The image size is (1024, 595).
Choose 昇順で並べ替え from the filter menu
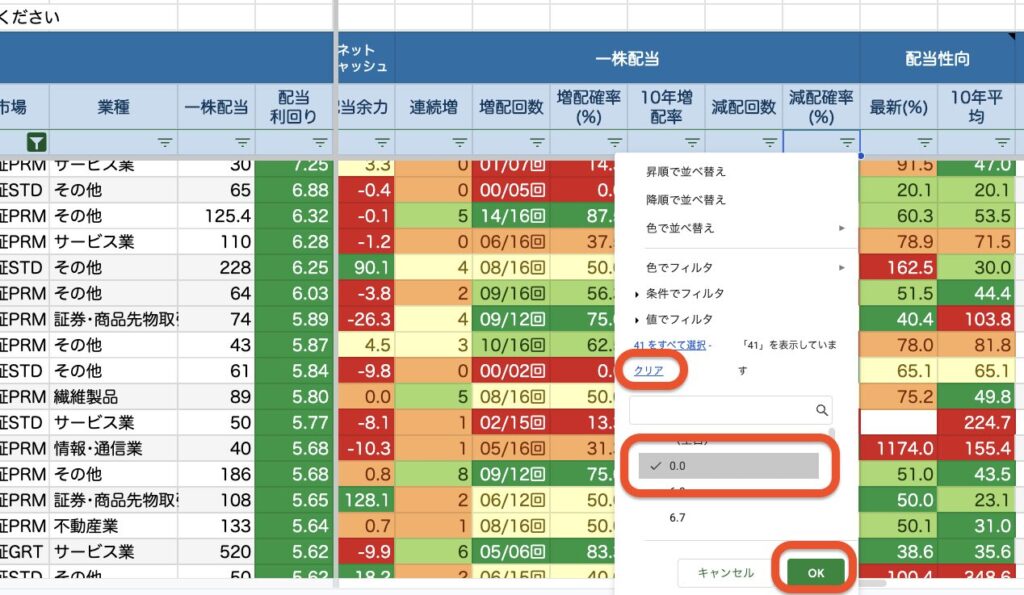pos(686,172)
